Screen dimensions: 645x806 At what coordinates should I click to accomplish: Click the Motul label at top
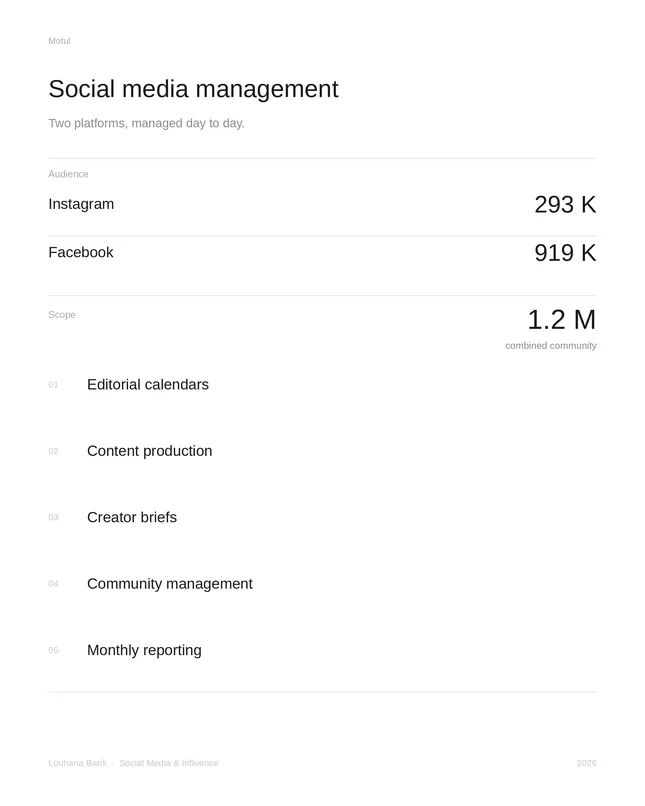click(59, 41)
